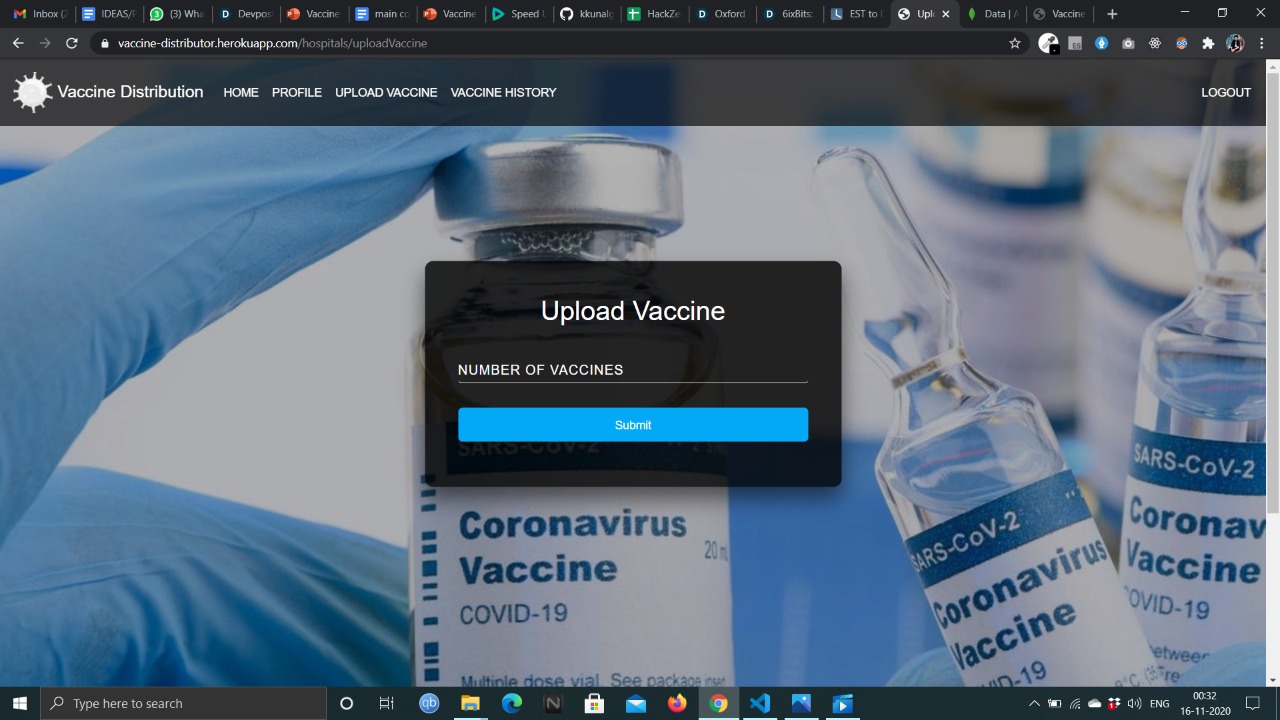This screenshot has height=720, width=1280.
Task: Open the notification action center
Action: tap(1252, 703)
